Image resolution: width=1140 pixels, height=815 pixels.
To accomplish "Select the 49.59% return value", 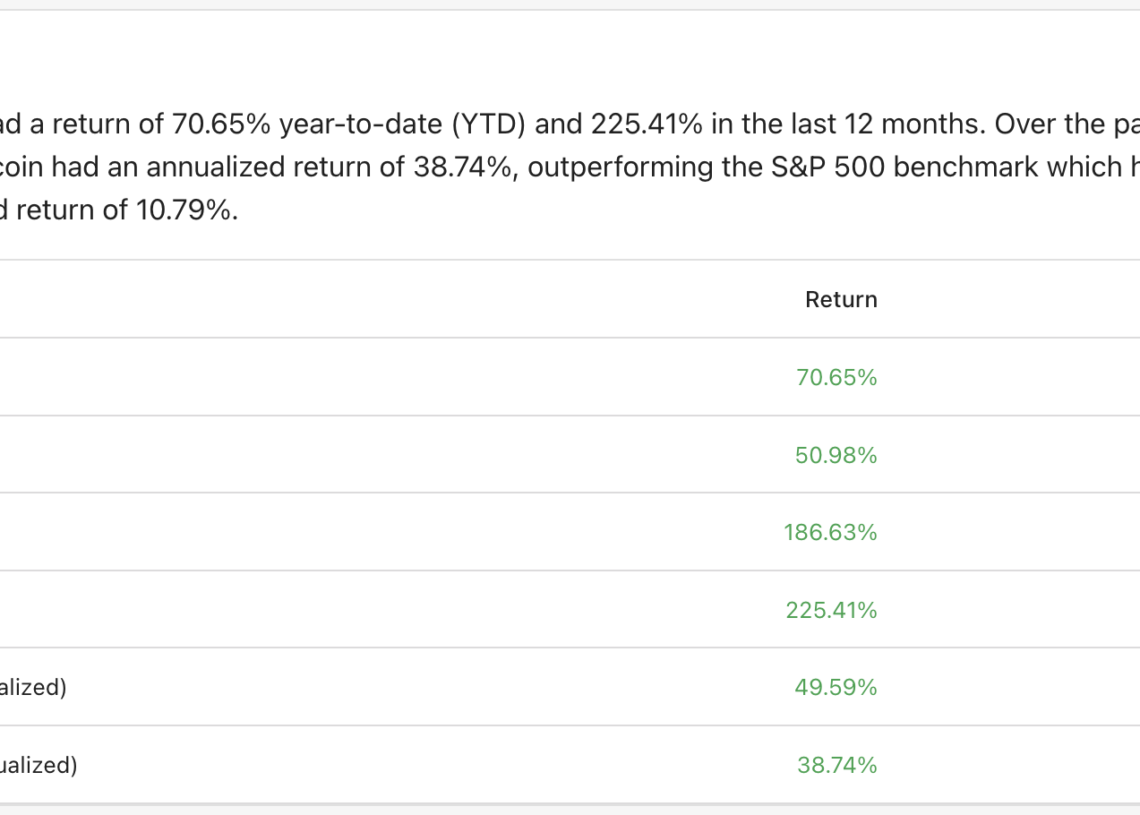I will click(836, 688).
